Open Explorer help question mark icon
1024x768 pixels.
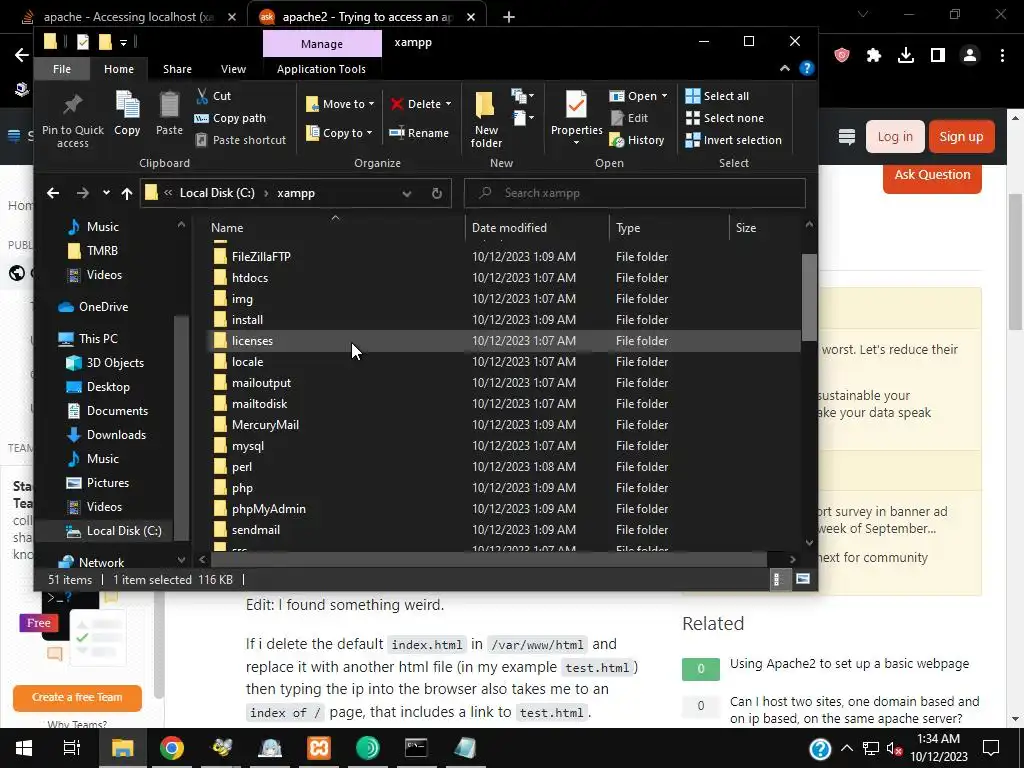807,68
